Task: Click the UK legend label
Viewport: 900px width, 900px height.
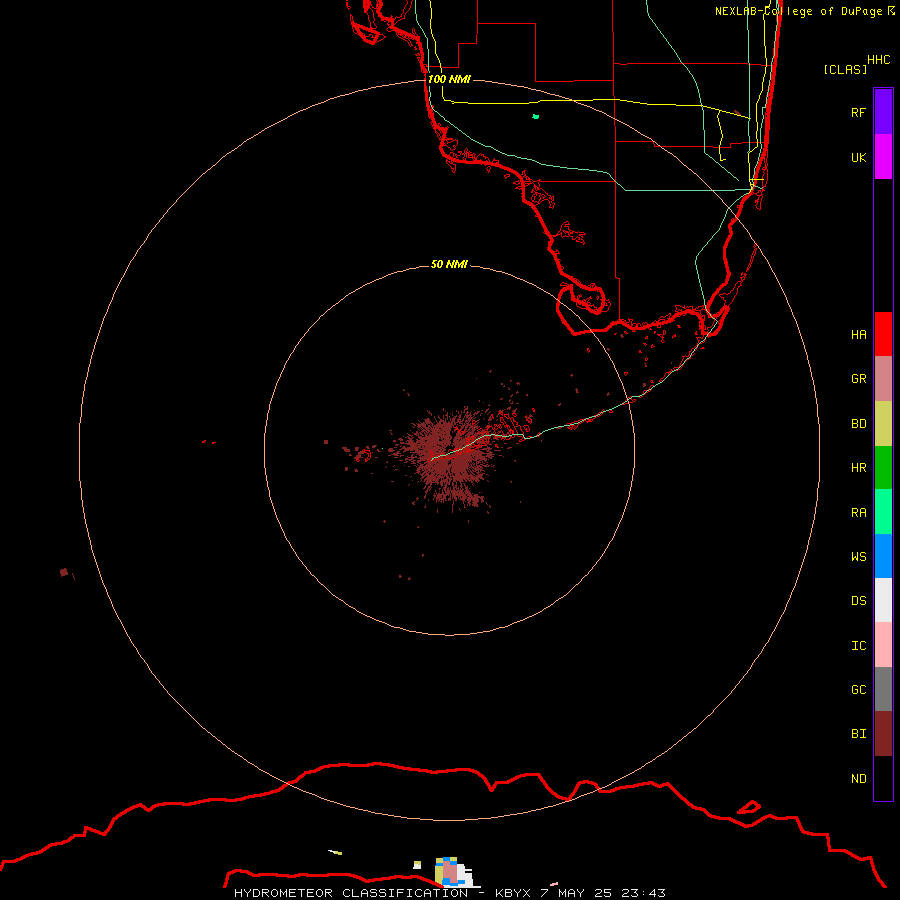Action: 858,157
